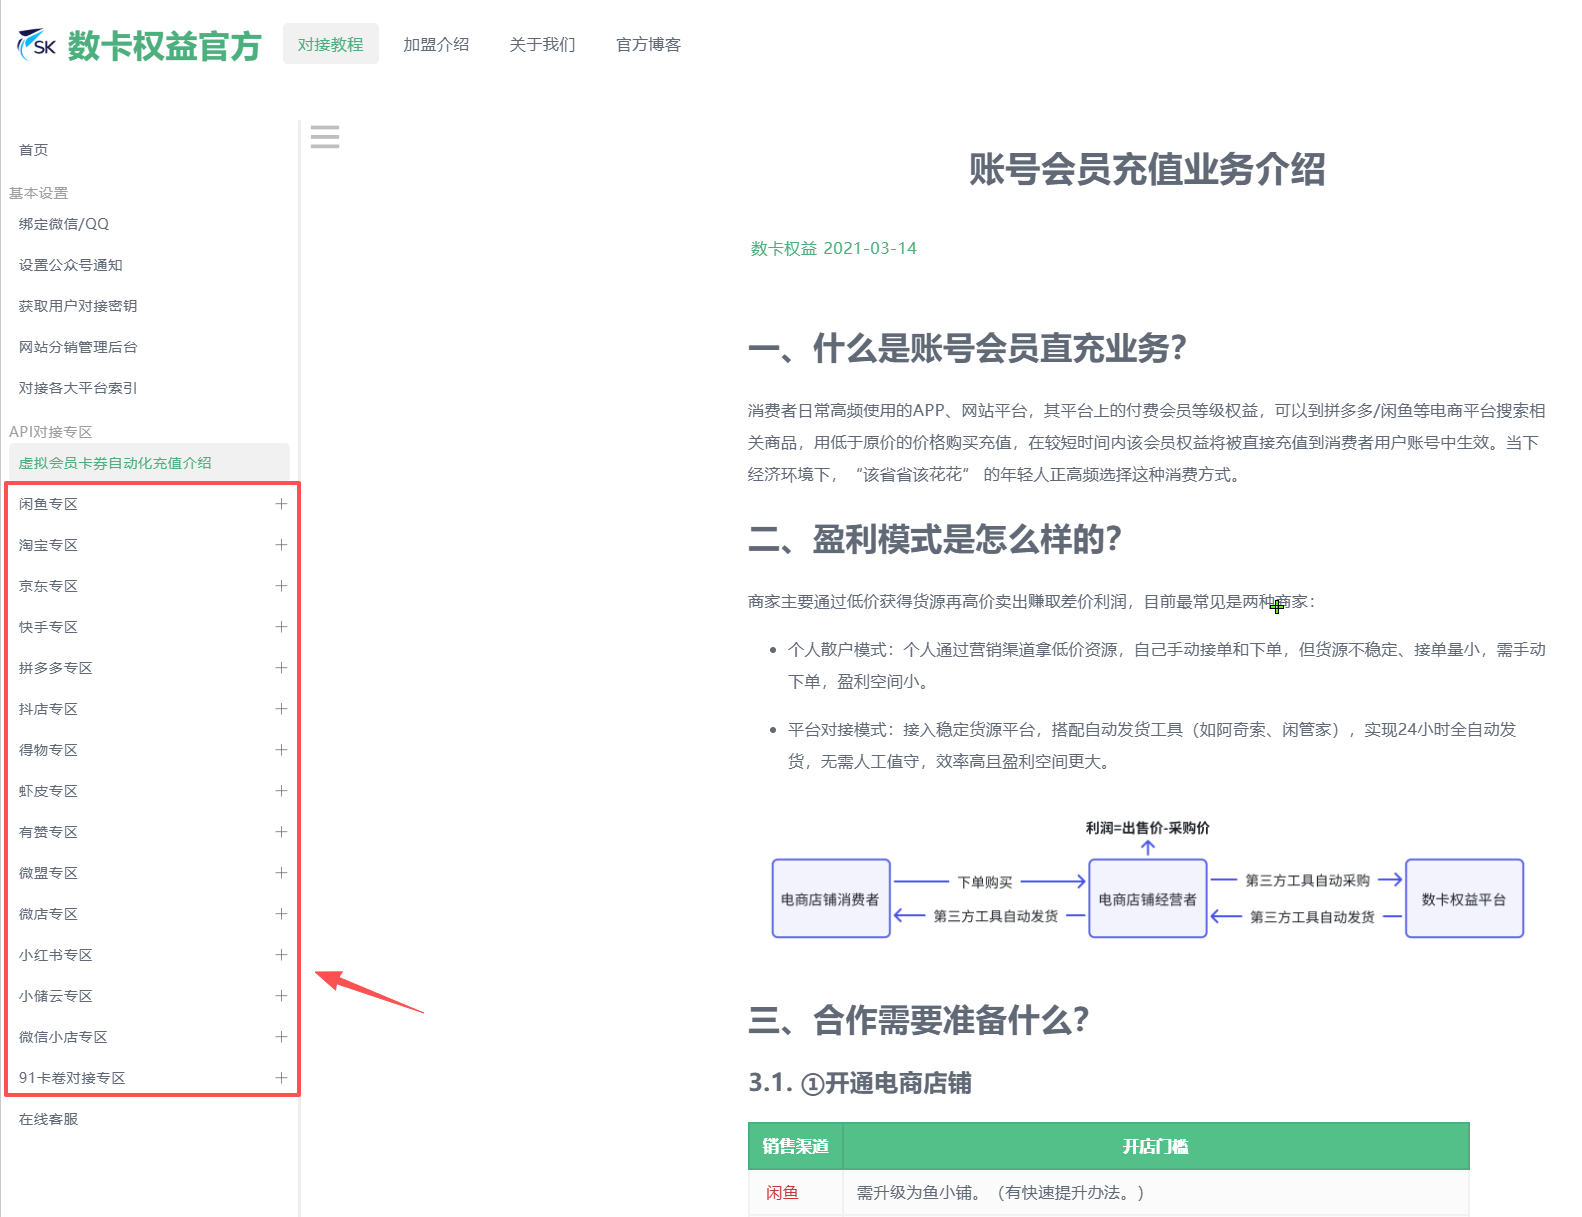Click the 数卡权益平台 box in the diagram
Image resolution: width=1582 pixels, height=1217 pixels.
[1464, 898]
